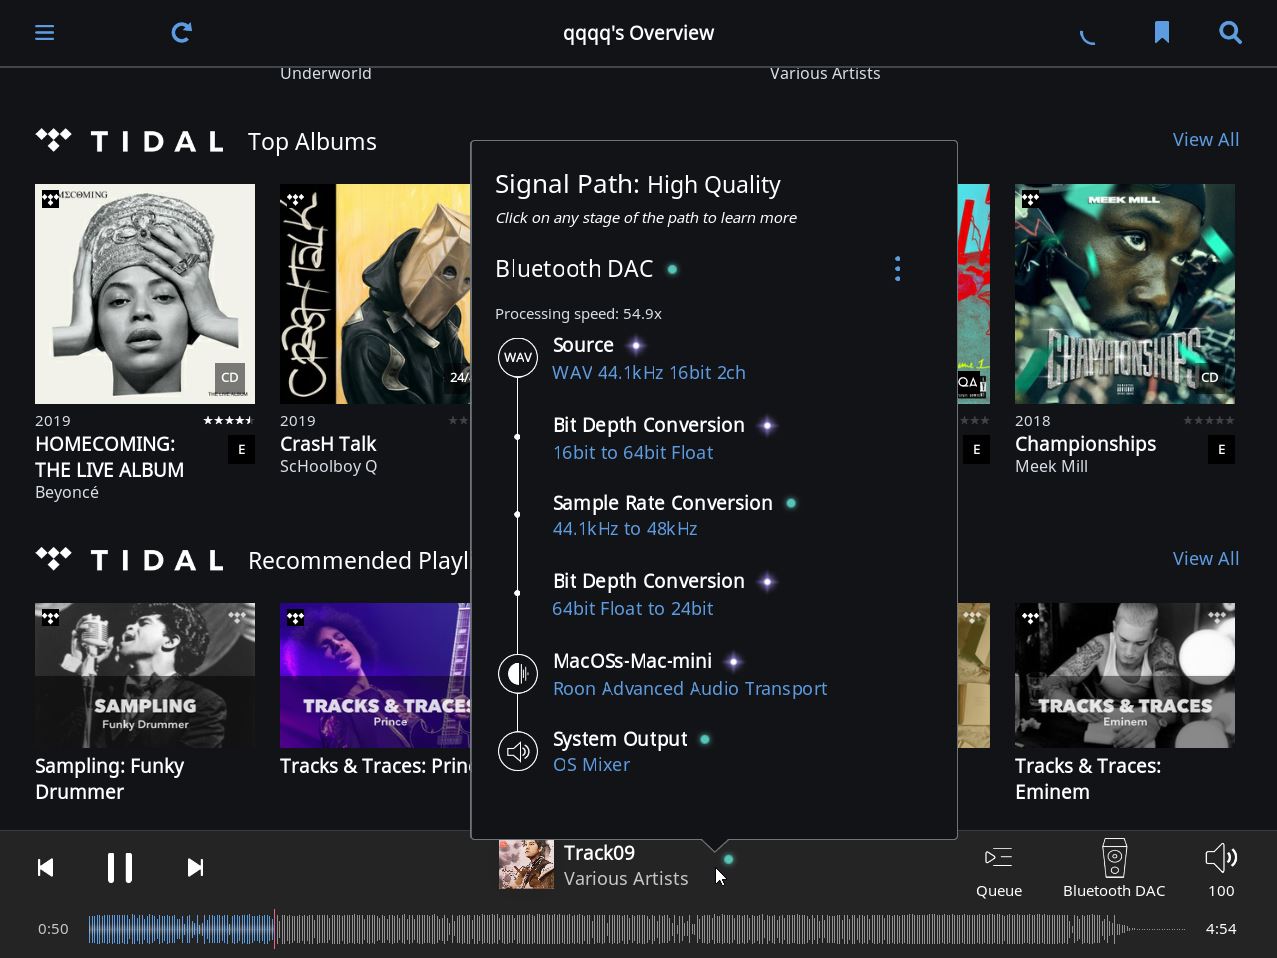
Task: Open the Various Artists link under Track09
Action: point(626,879)
